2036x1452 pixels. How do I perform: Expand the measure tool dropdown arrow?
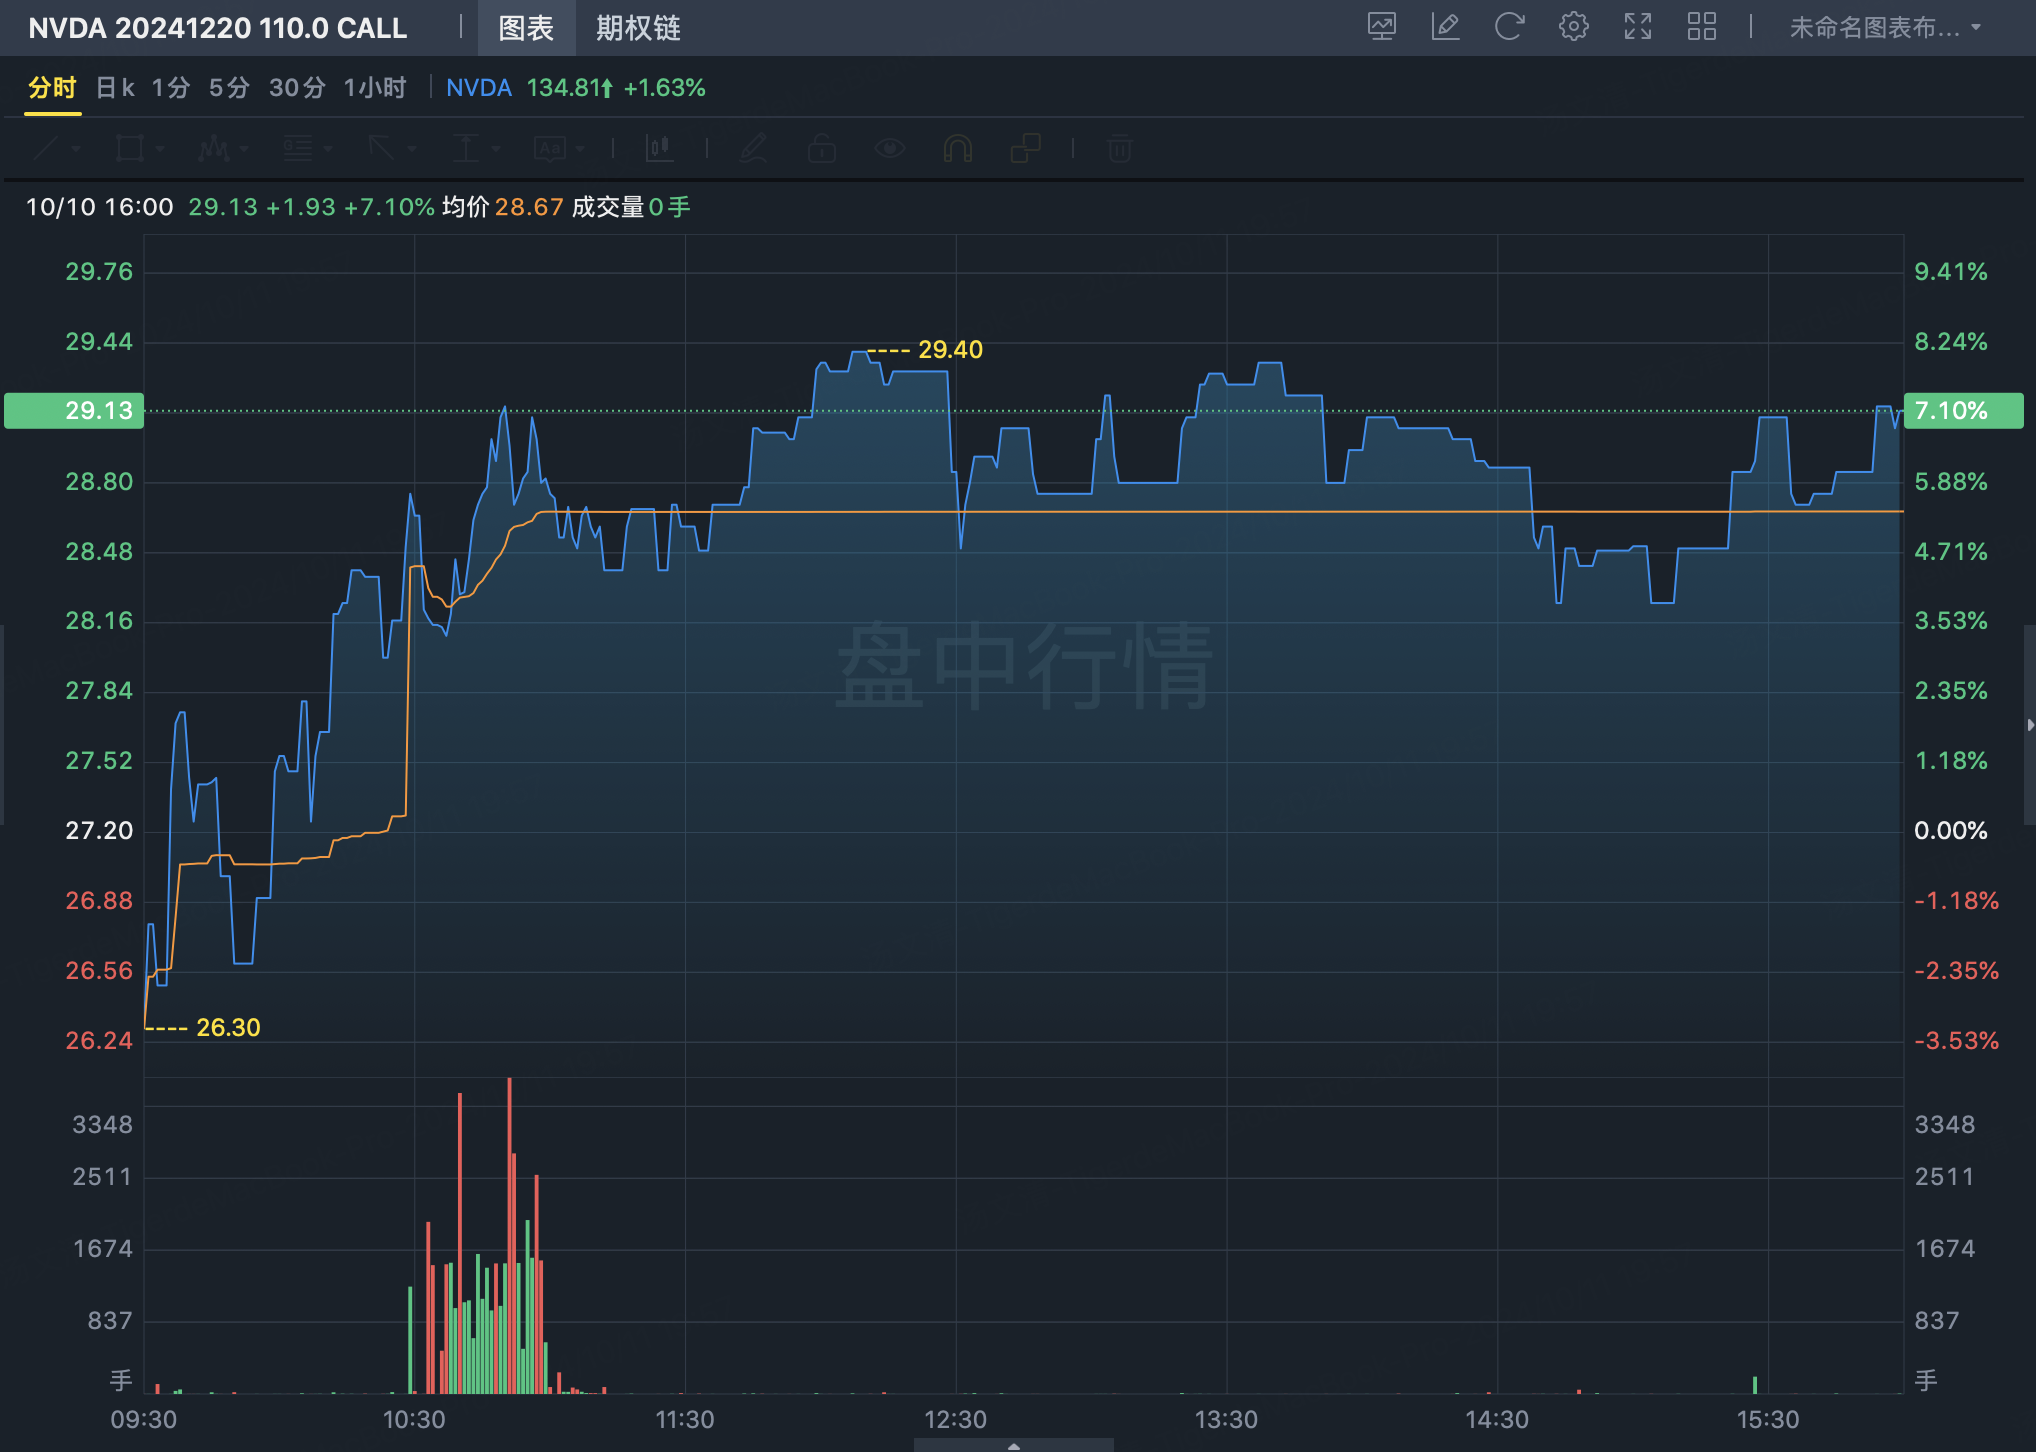pyautogui.click(x=496, y=150)
